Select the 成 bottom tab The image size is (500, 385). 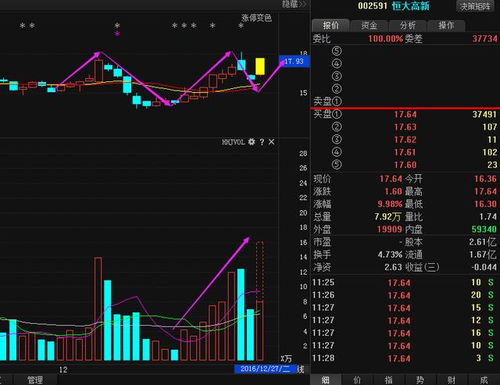(484, 380)
